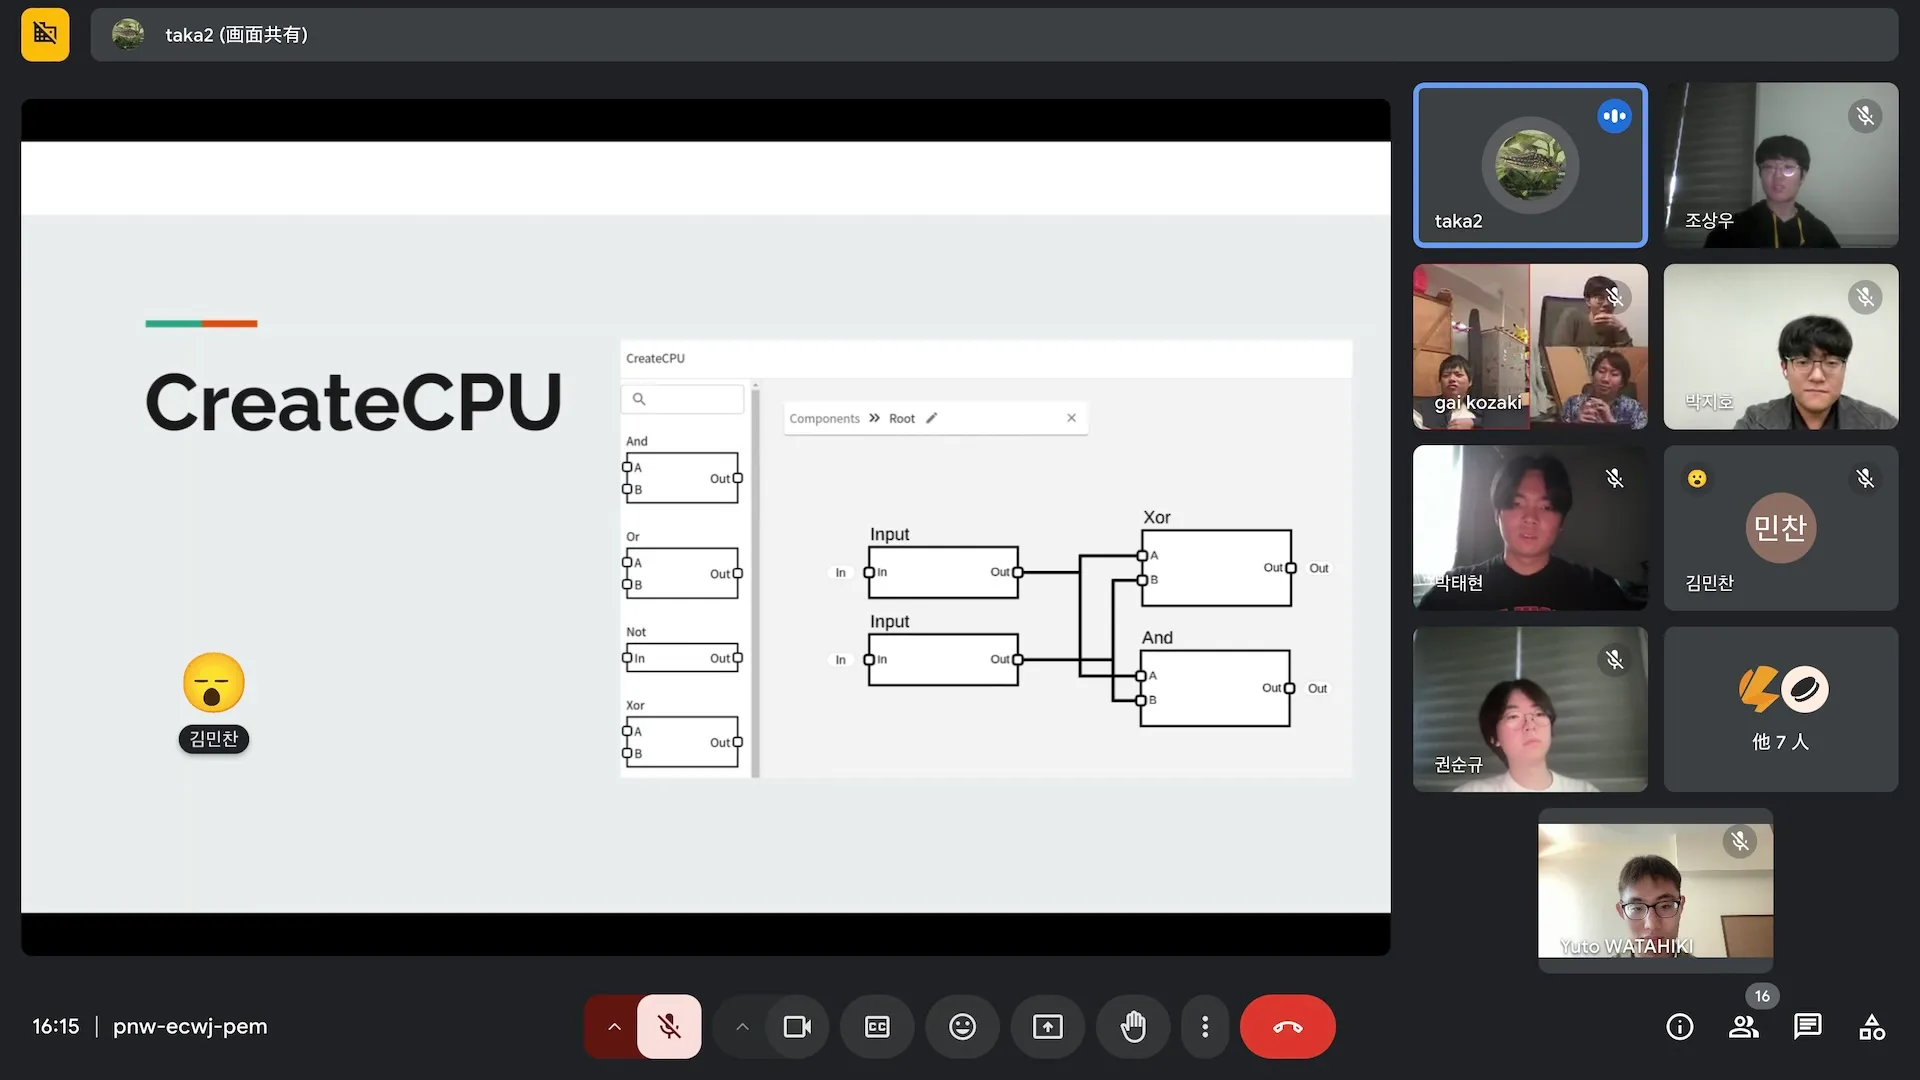
Task: Open video options chevron beside the camera
Action: 741,1026
